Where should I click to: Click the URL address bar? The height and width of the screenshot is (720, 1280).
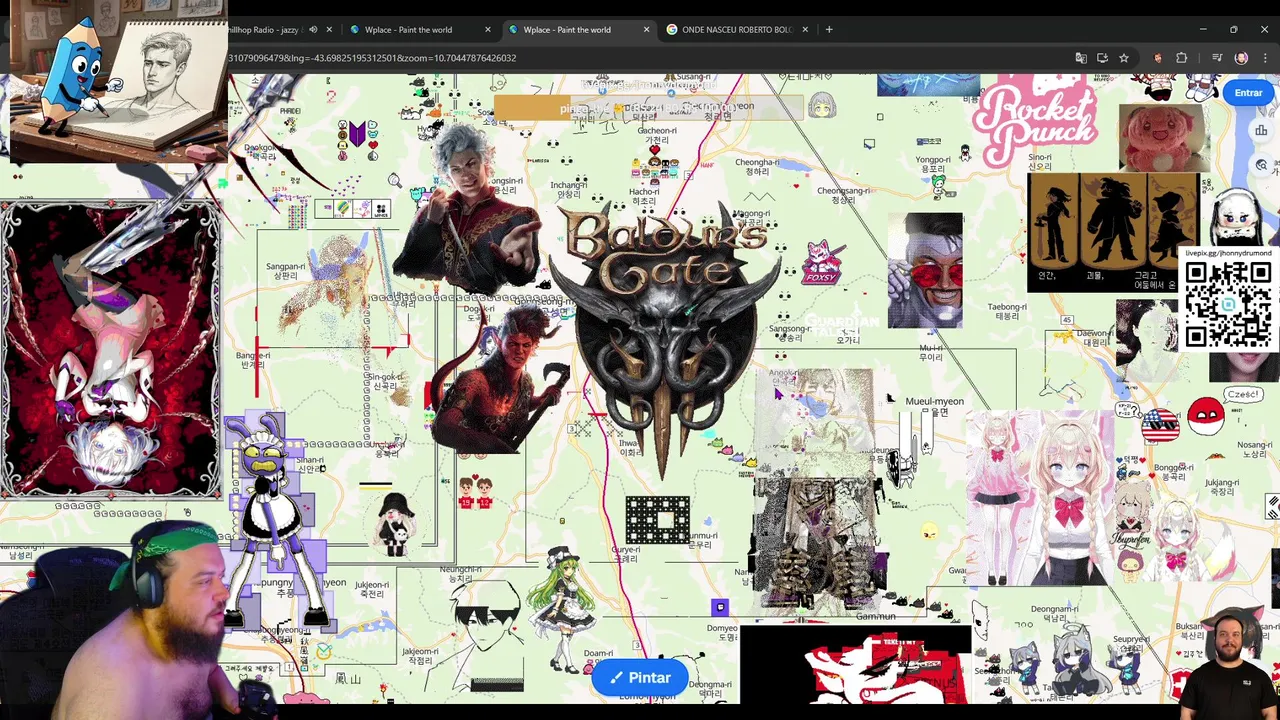[640, 58]
